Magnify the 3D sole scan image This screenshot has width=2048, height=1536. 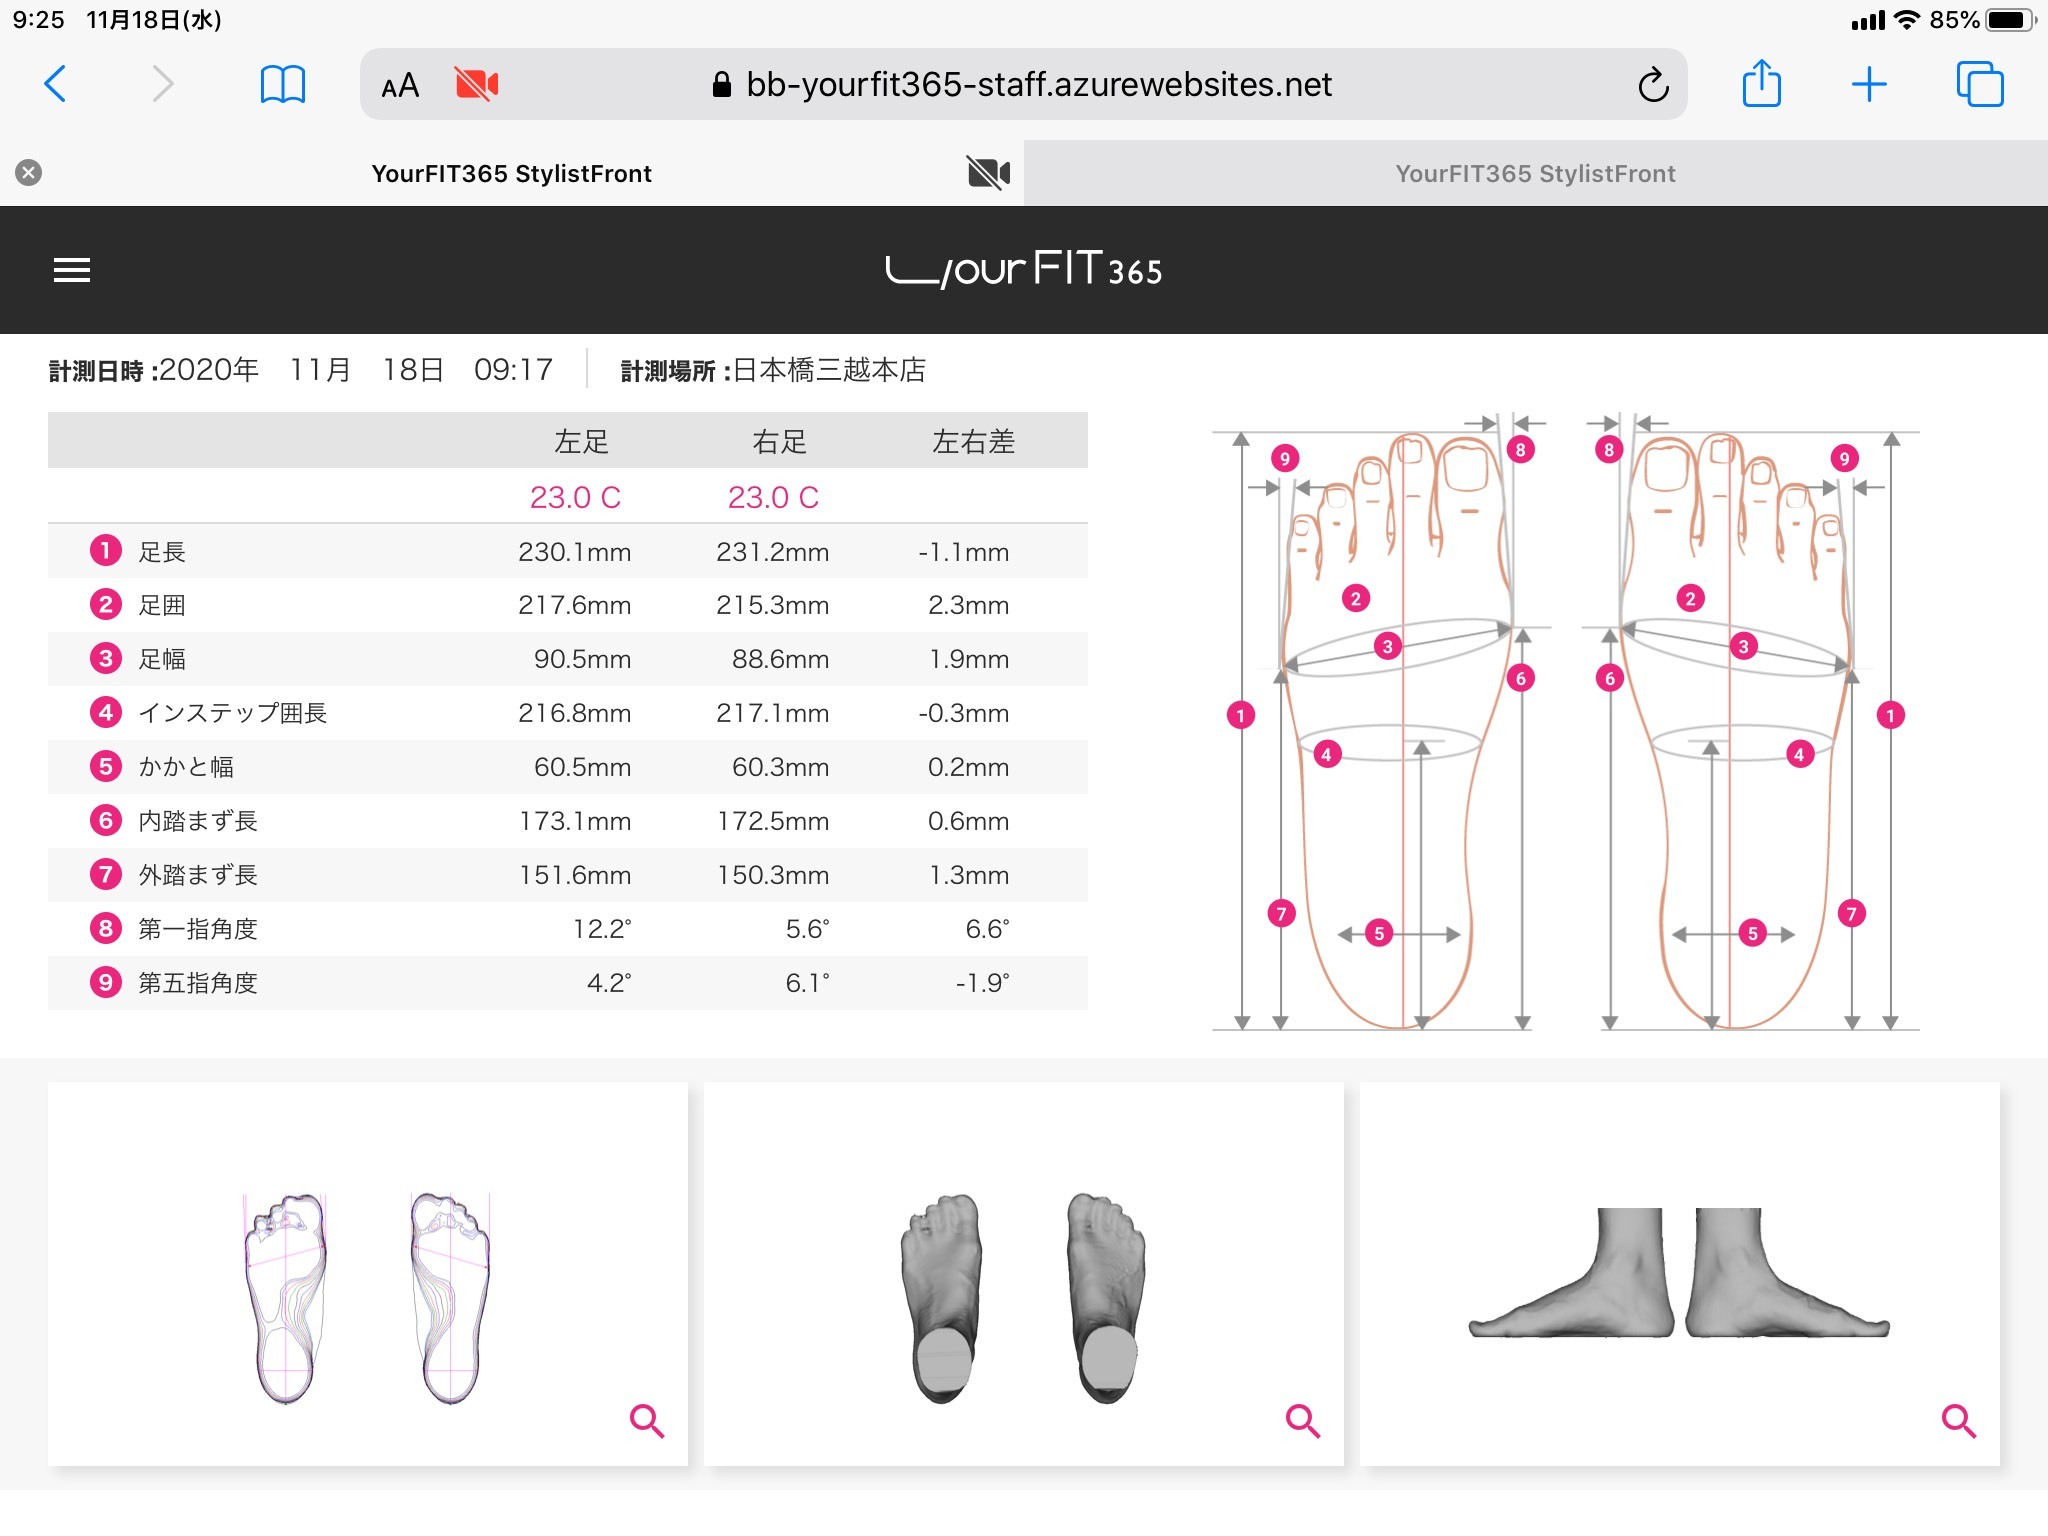(1302, 1420)
